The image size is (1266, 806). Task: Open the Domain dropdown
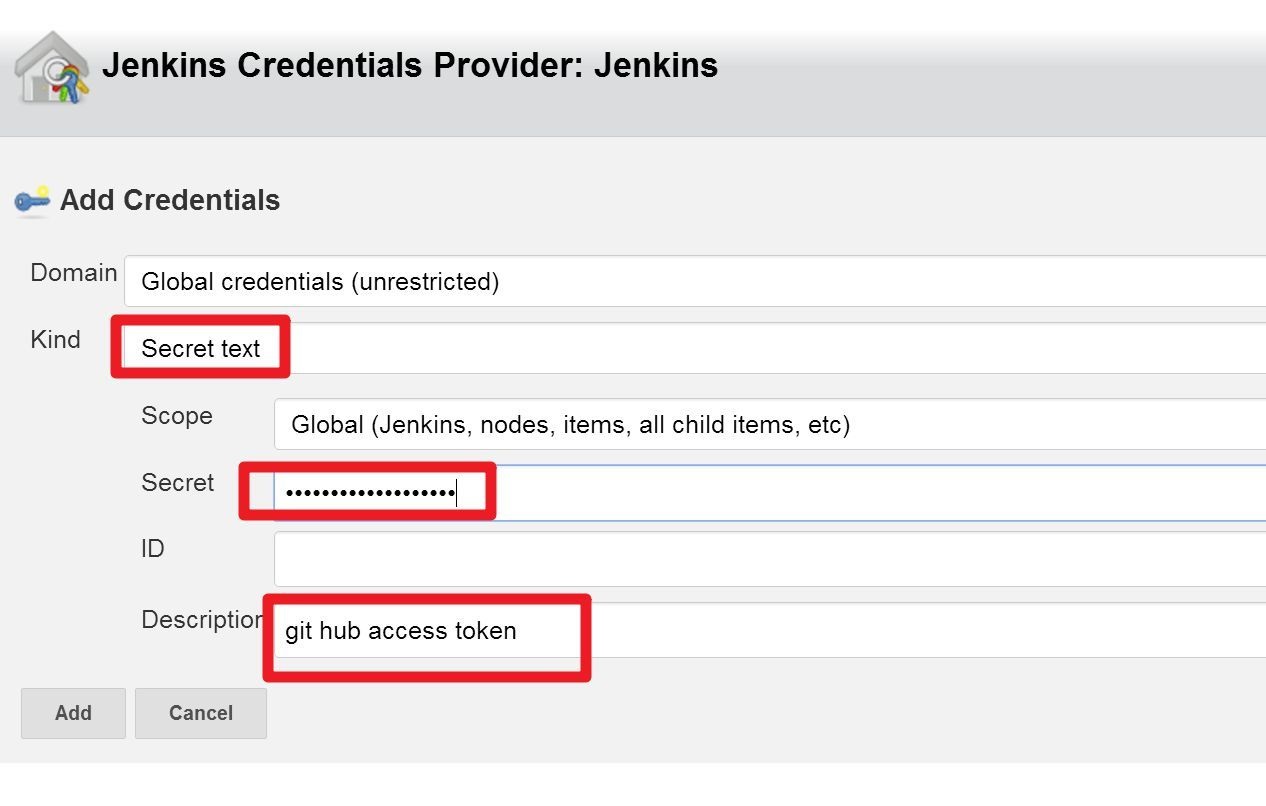click(x=695, y=281)
